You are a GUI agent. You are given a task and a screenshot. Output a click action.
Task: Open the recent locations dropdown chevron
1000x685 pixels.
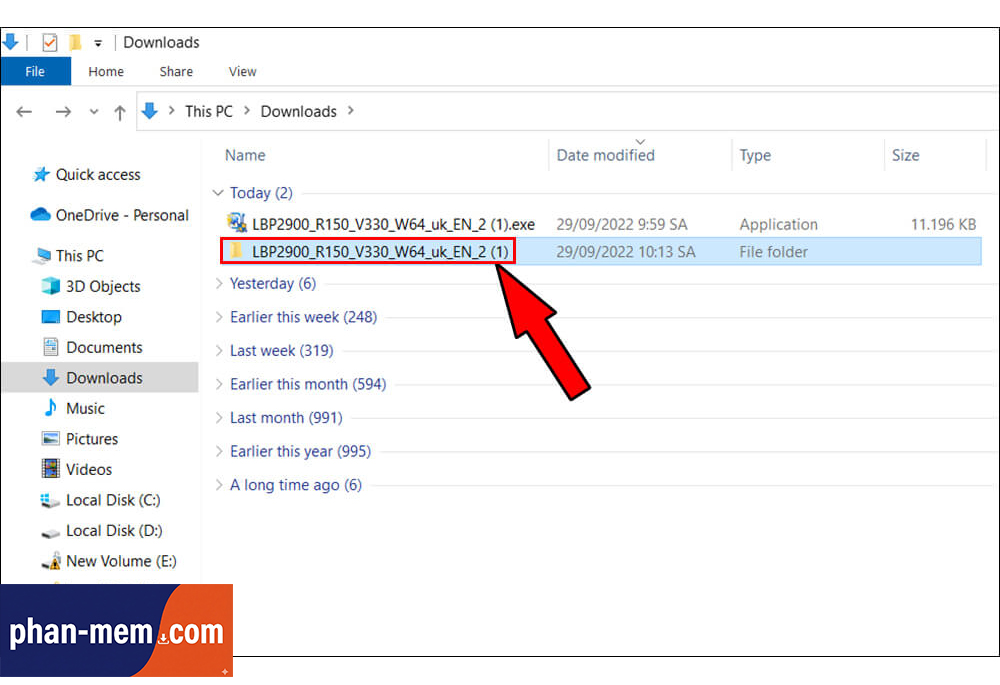click(x=94, y=112)
